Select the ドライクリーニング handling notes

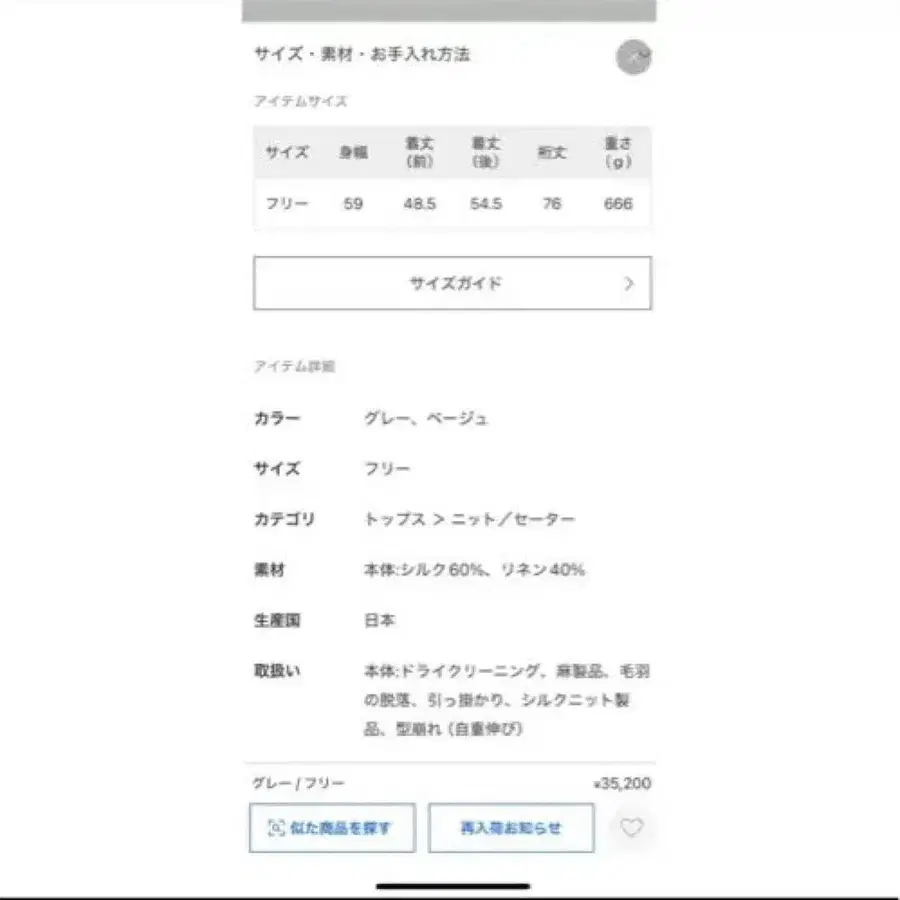click(507, 700)
